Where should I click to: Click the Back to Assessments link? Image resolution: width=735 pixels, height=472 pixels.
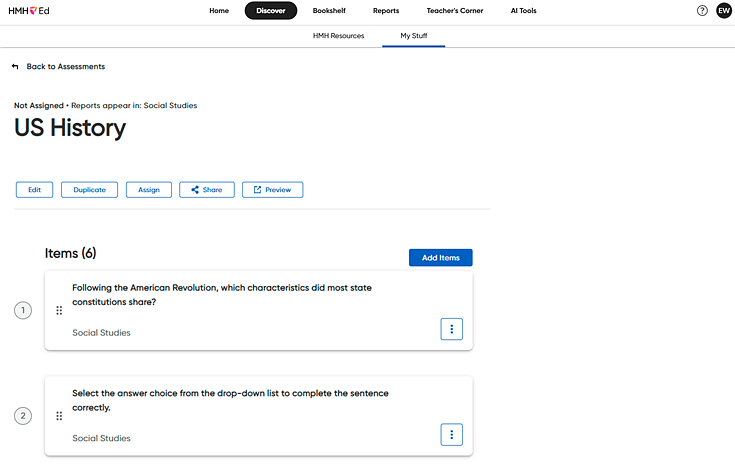click(66, 67)
